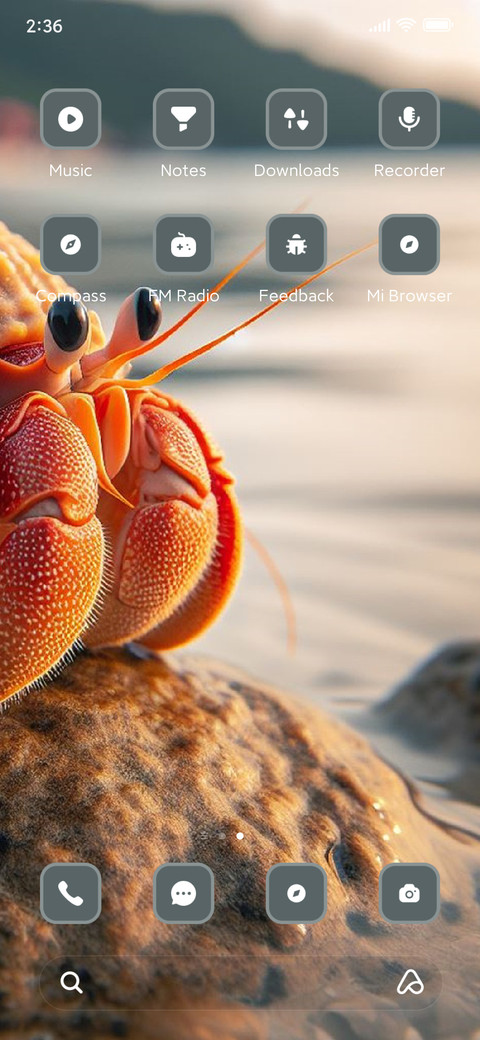Tap the Notes label text
Viewport: 480px width, 1040px height.
pyautogui.click(x=184, y=170)
